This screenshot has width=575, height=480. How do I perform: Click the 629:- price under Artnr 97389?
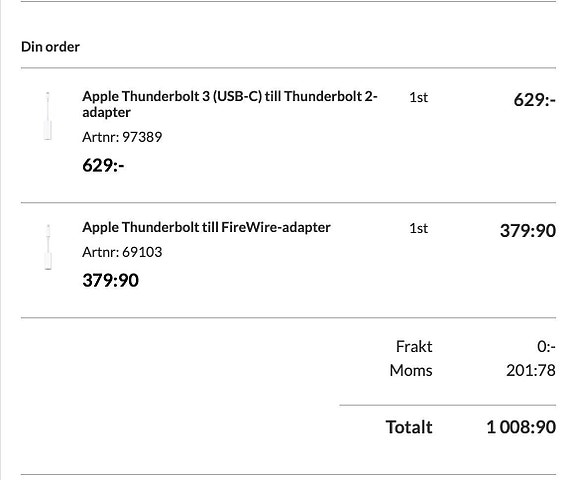click(103, 165)
